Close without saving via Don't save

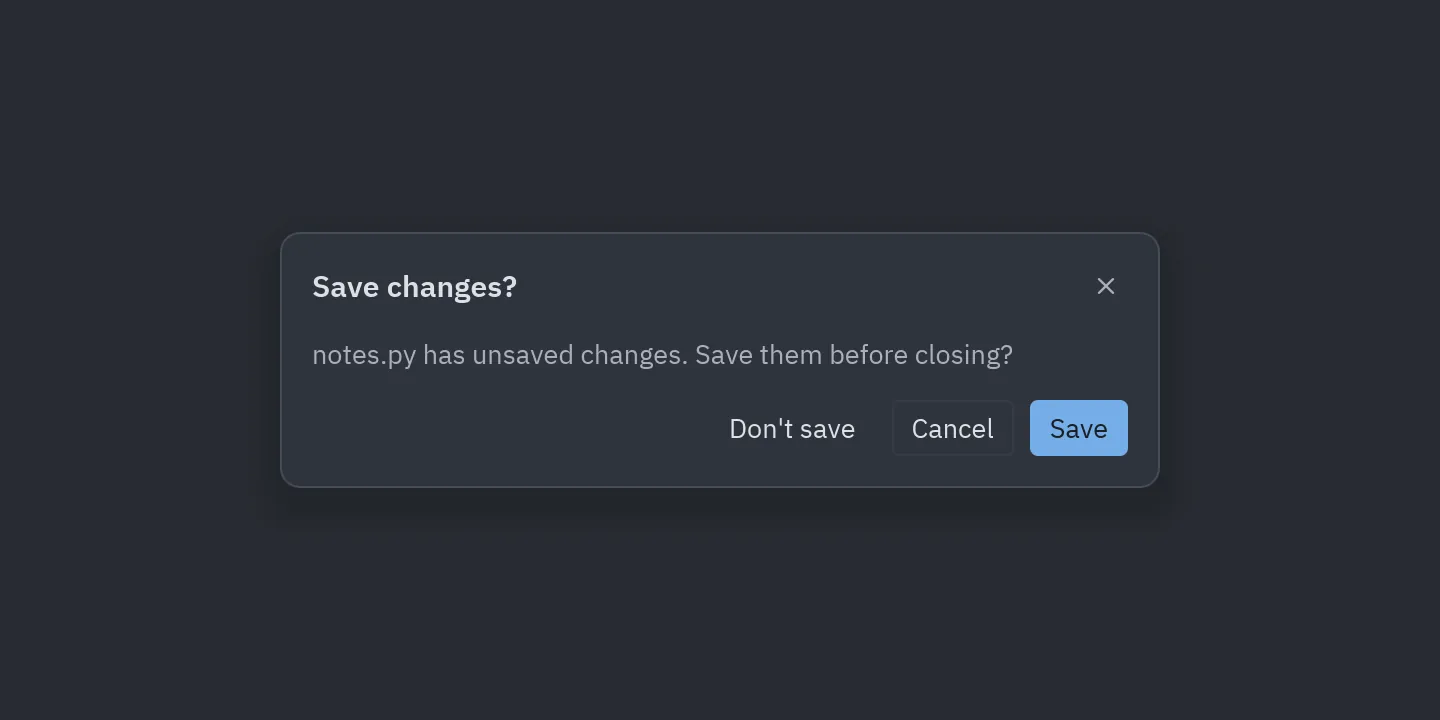click(792, 428)
